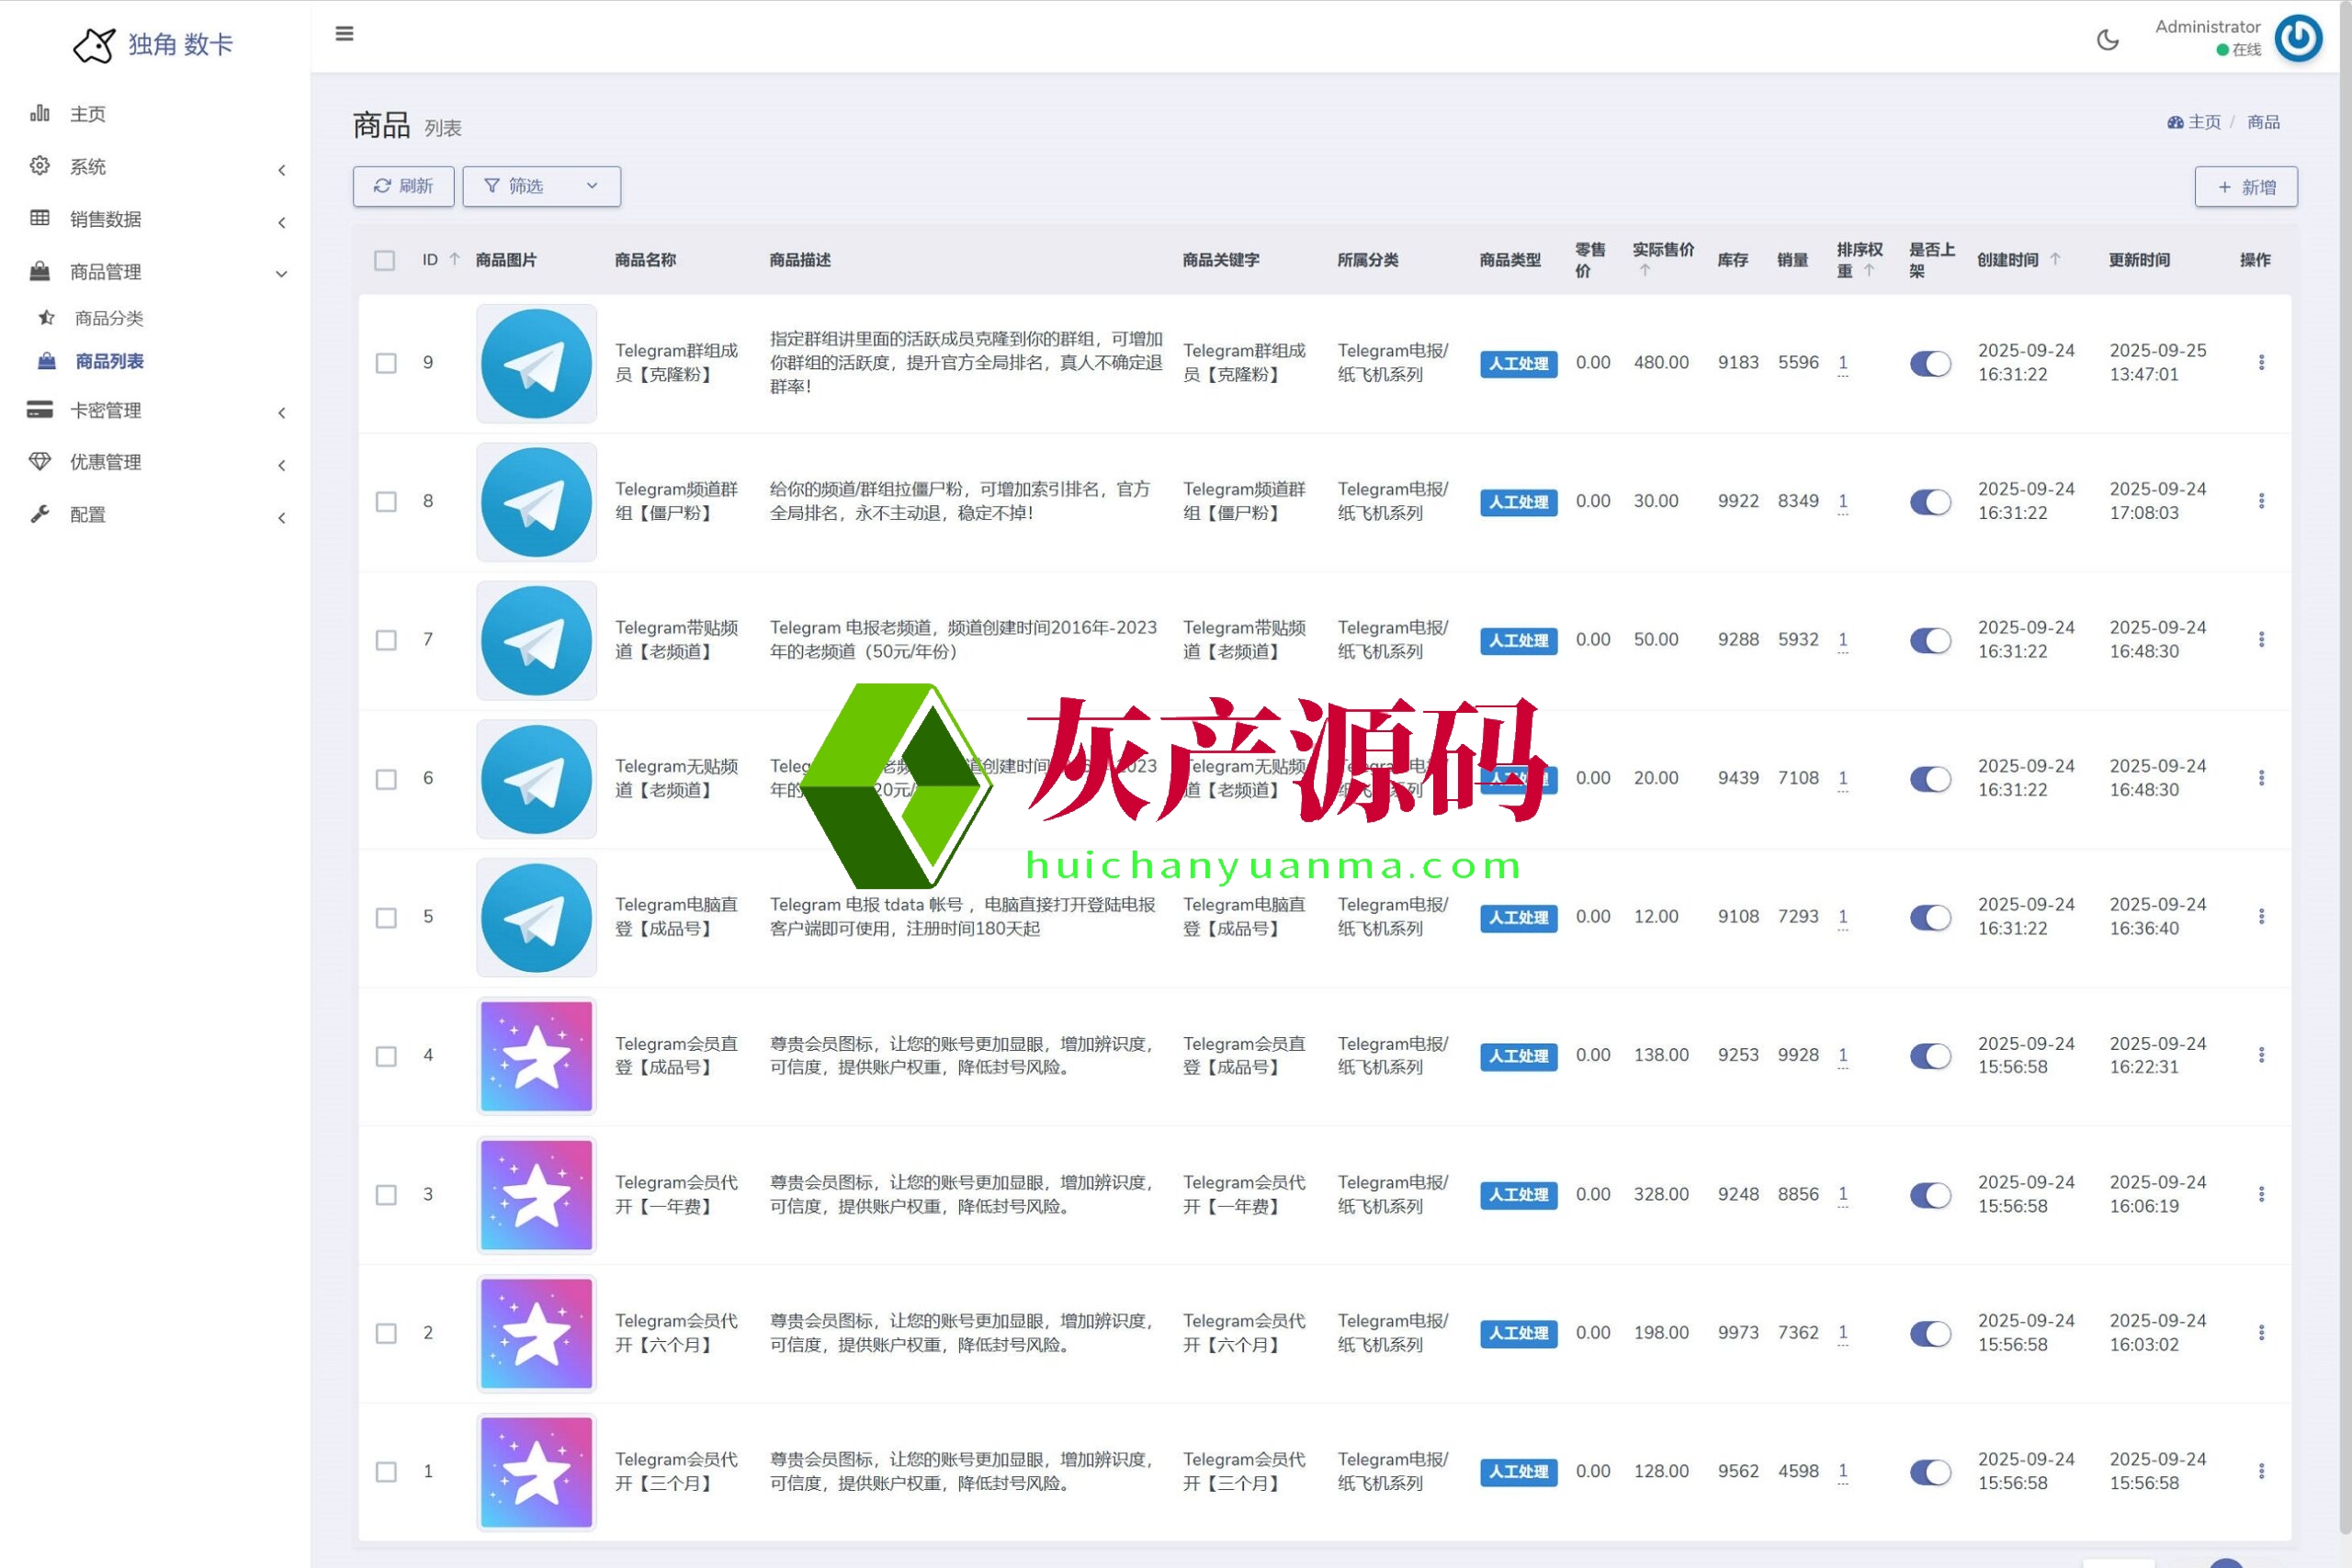Click the Administrator power avatar icon
The image size is (2352, 1568).
[2298, 39]
